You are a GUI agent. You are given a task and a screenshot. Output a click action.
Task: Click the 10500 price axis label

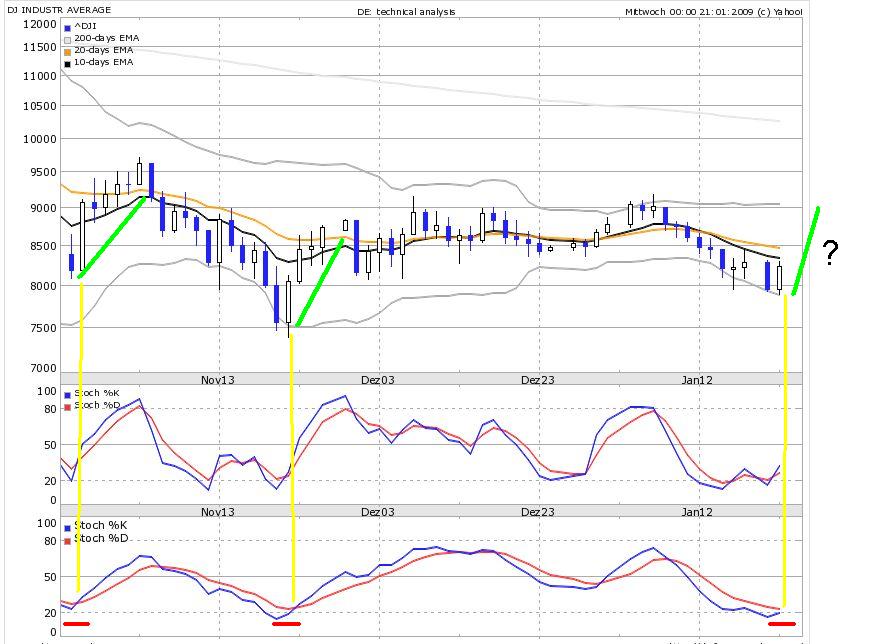pos(40,106)
